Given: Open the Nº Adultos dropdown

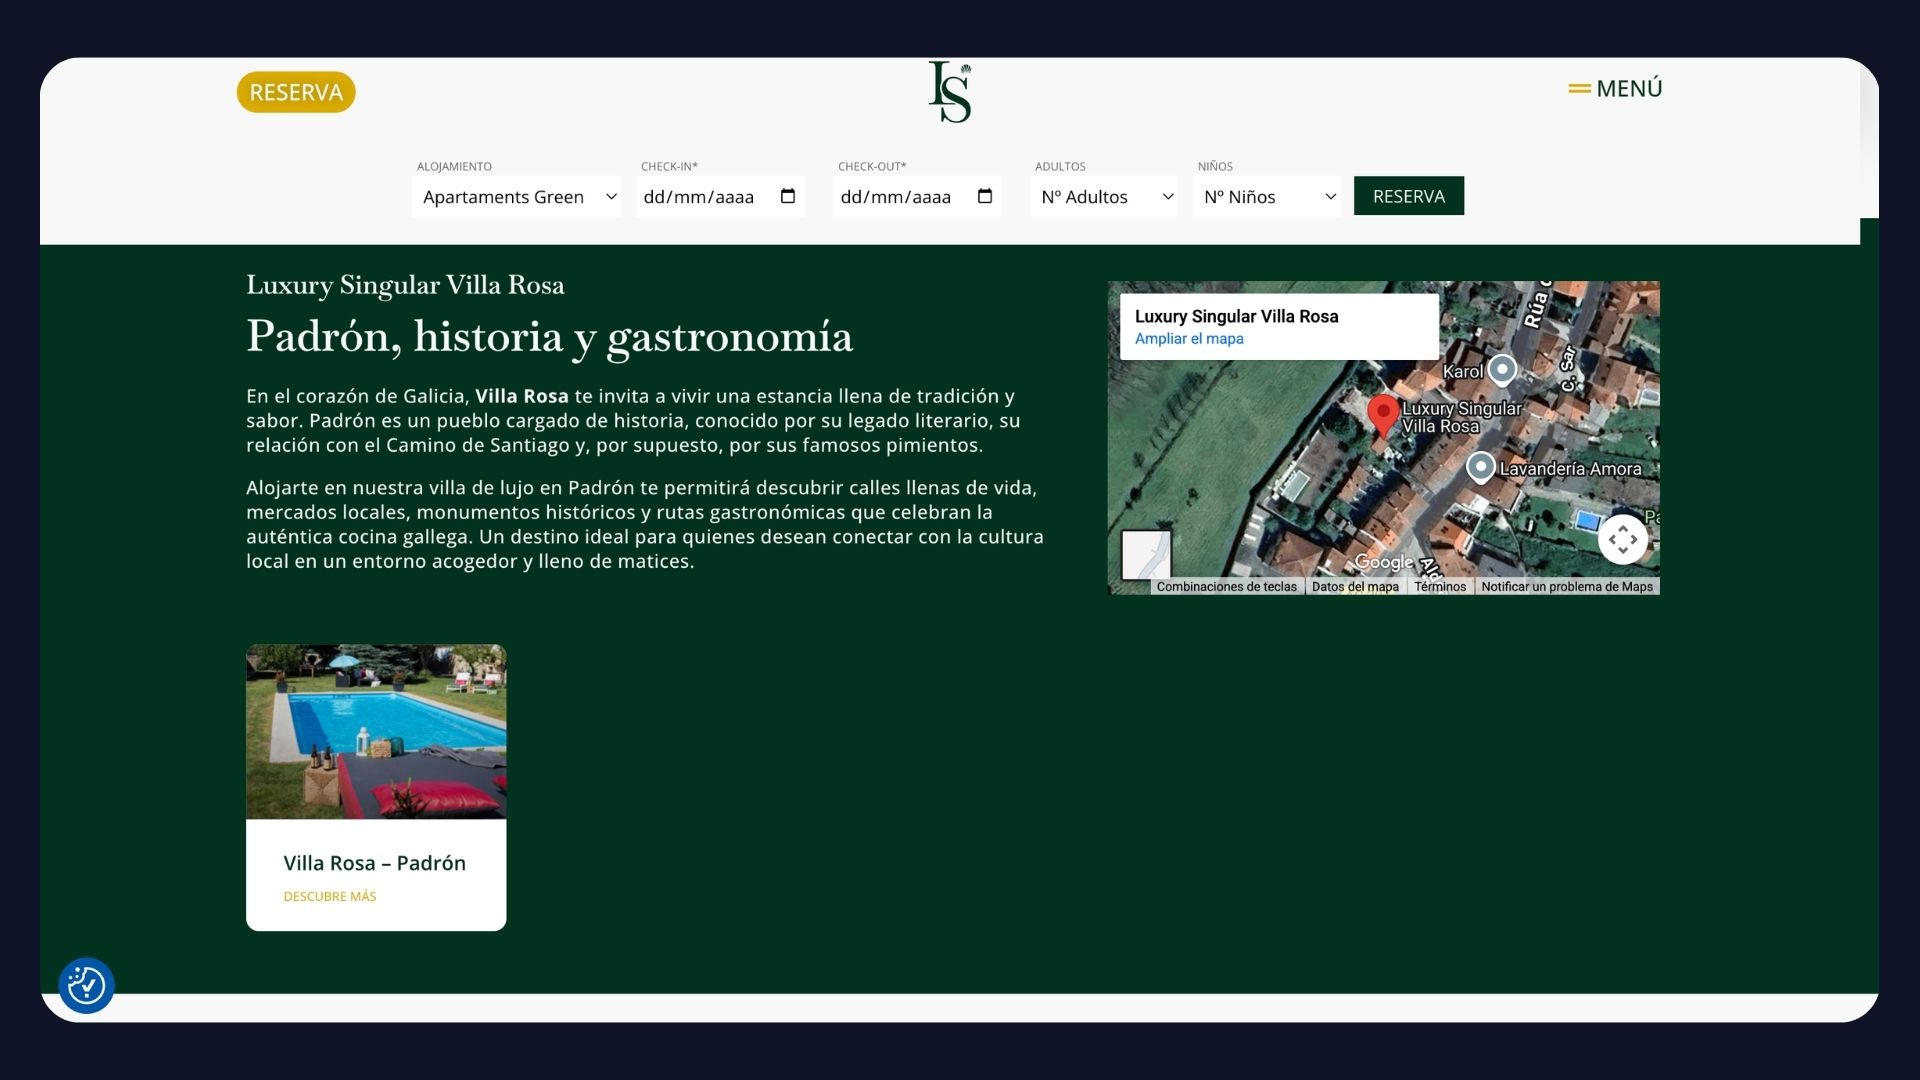Looking at the screenshot, I should [1104, 197].
